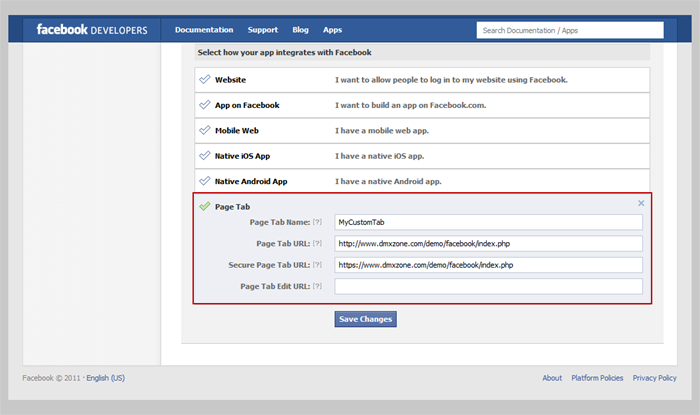Click the Page Tab Name input field
700x415 pixels.
pos(488,222)
